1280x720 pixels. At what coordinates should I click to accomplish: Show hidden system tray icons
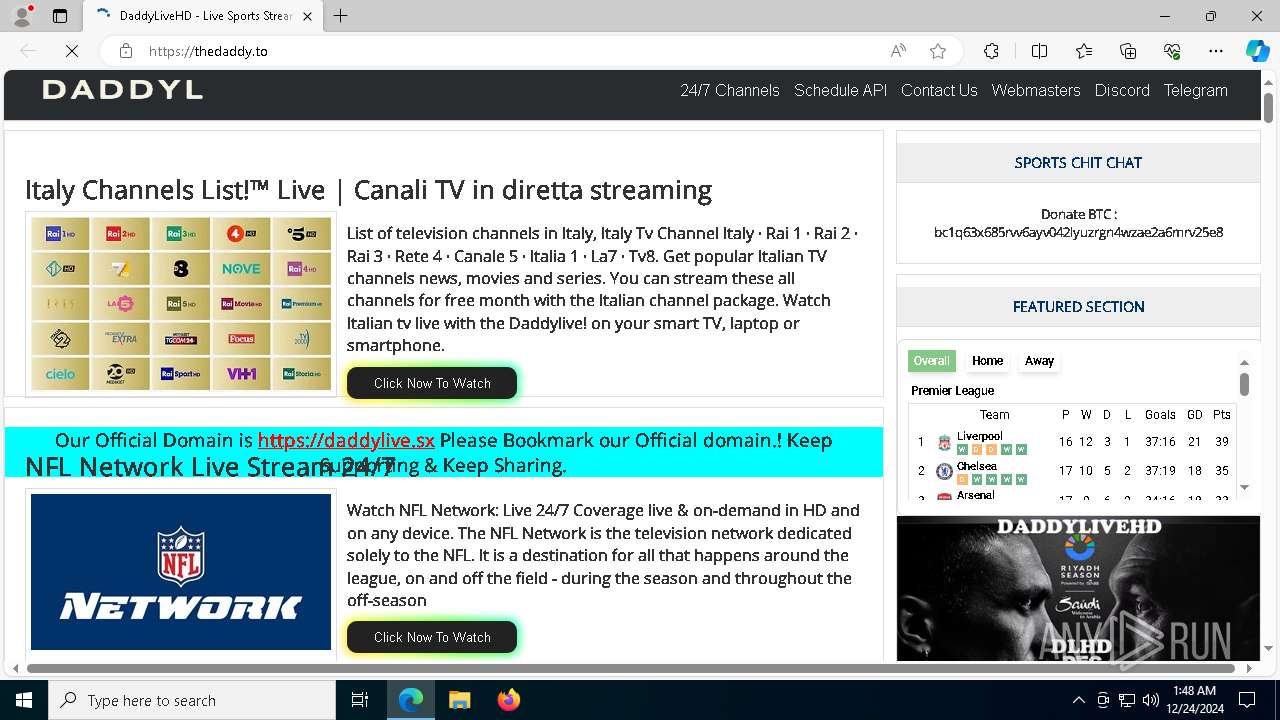[x=1078, y=700]
